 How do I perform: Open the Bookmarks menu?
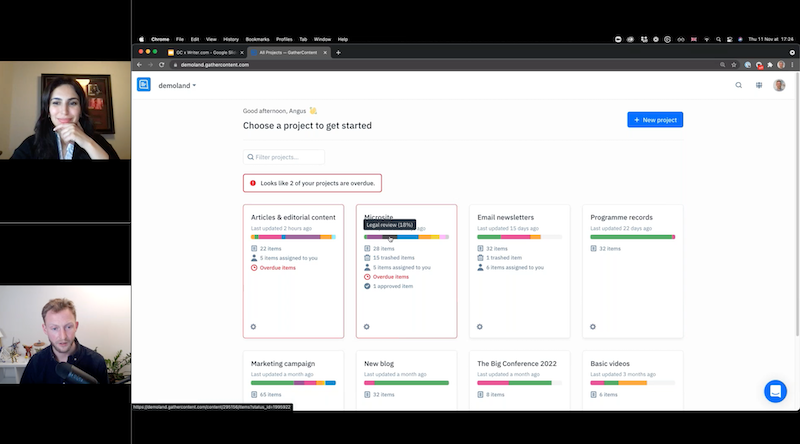pyautogui.click(x=257, y=39)
